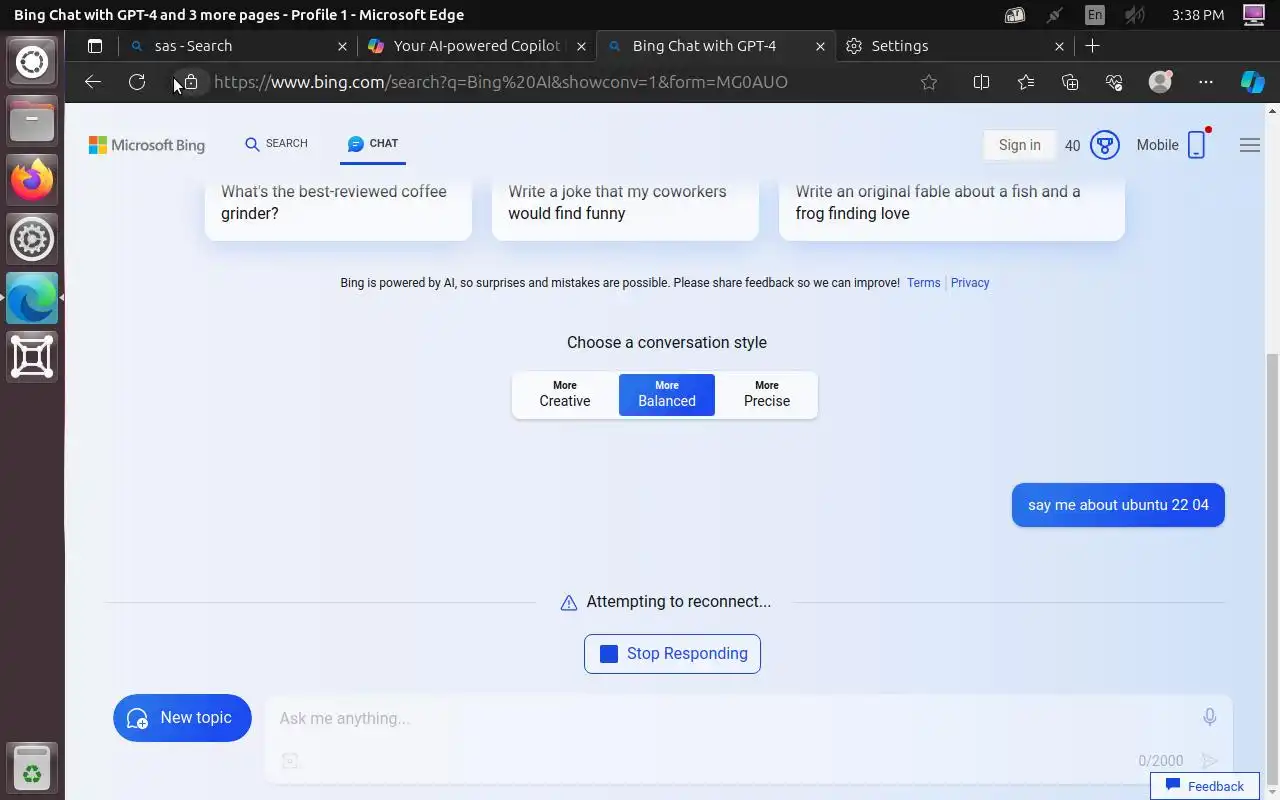Choose the best-reviewed coffee grinder suggestion
The image size is (1280, 800).
338,208
